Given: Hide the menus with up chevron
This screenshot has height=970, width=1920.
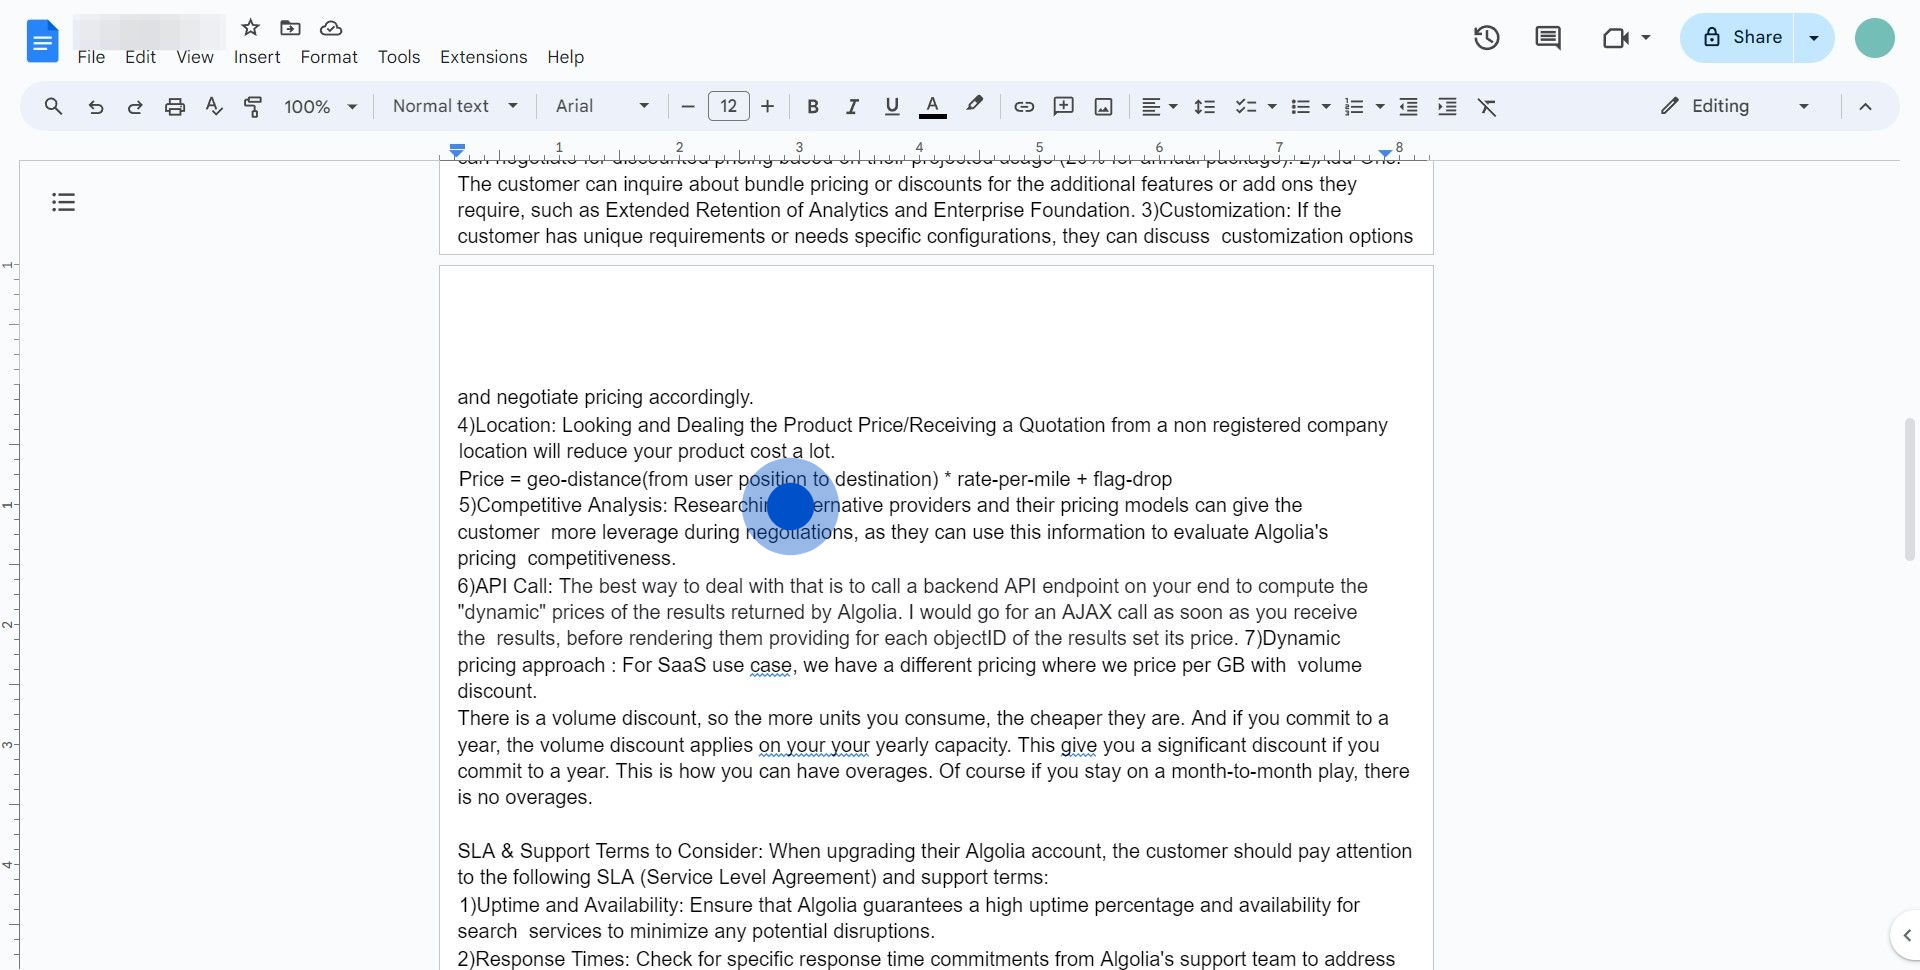Looking at the screenshot, I should pos(1865,106).
